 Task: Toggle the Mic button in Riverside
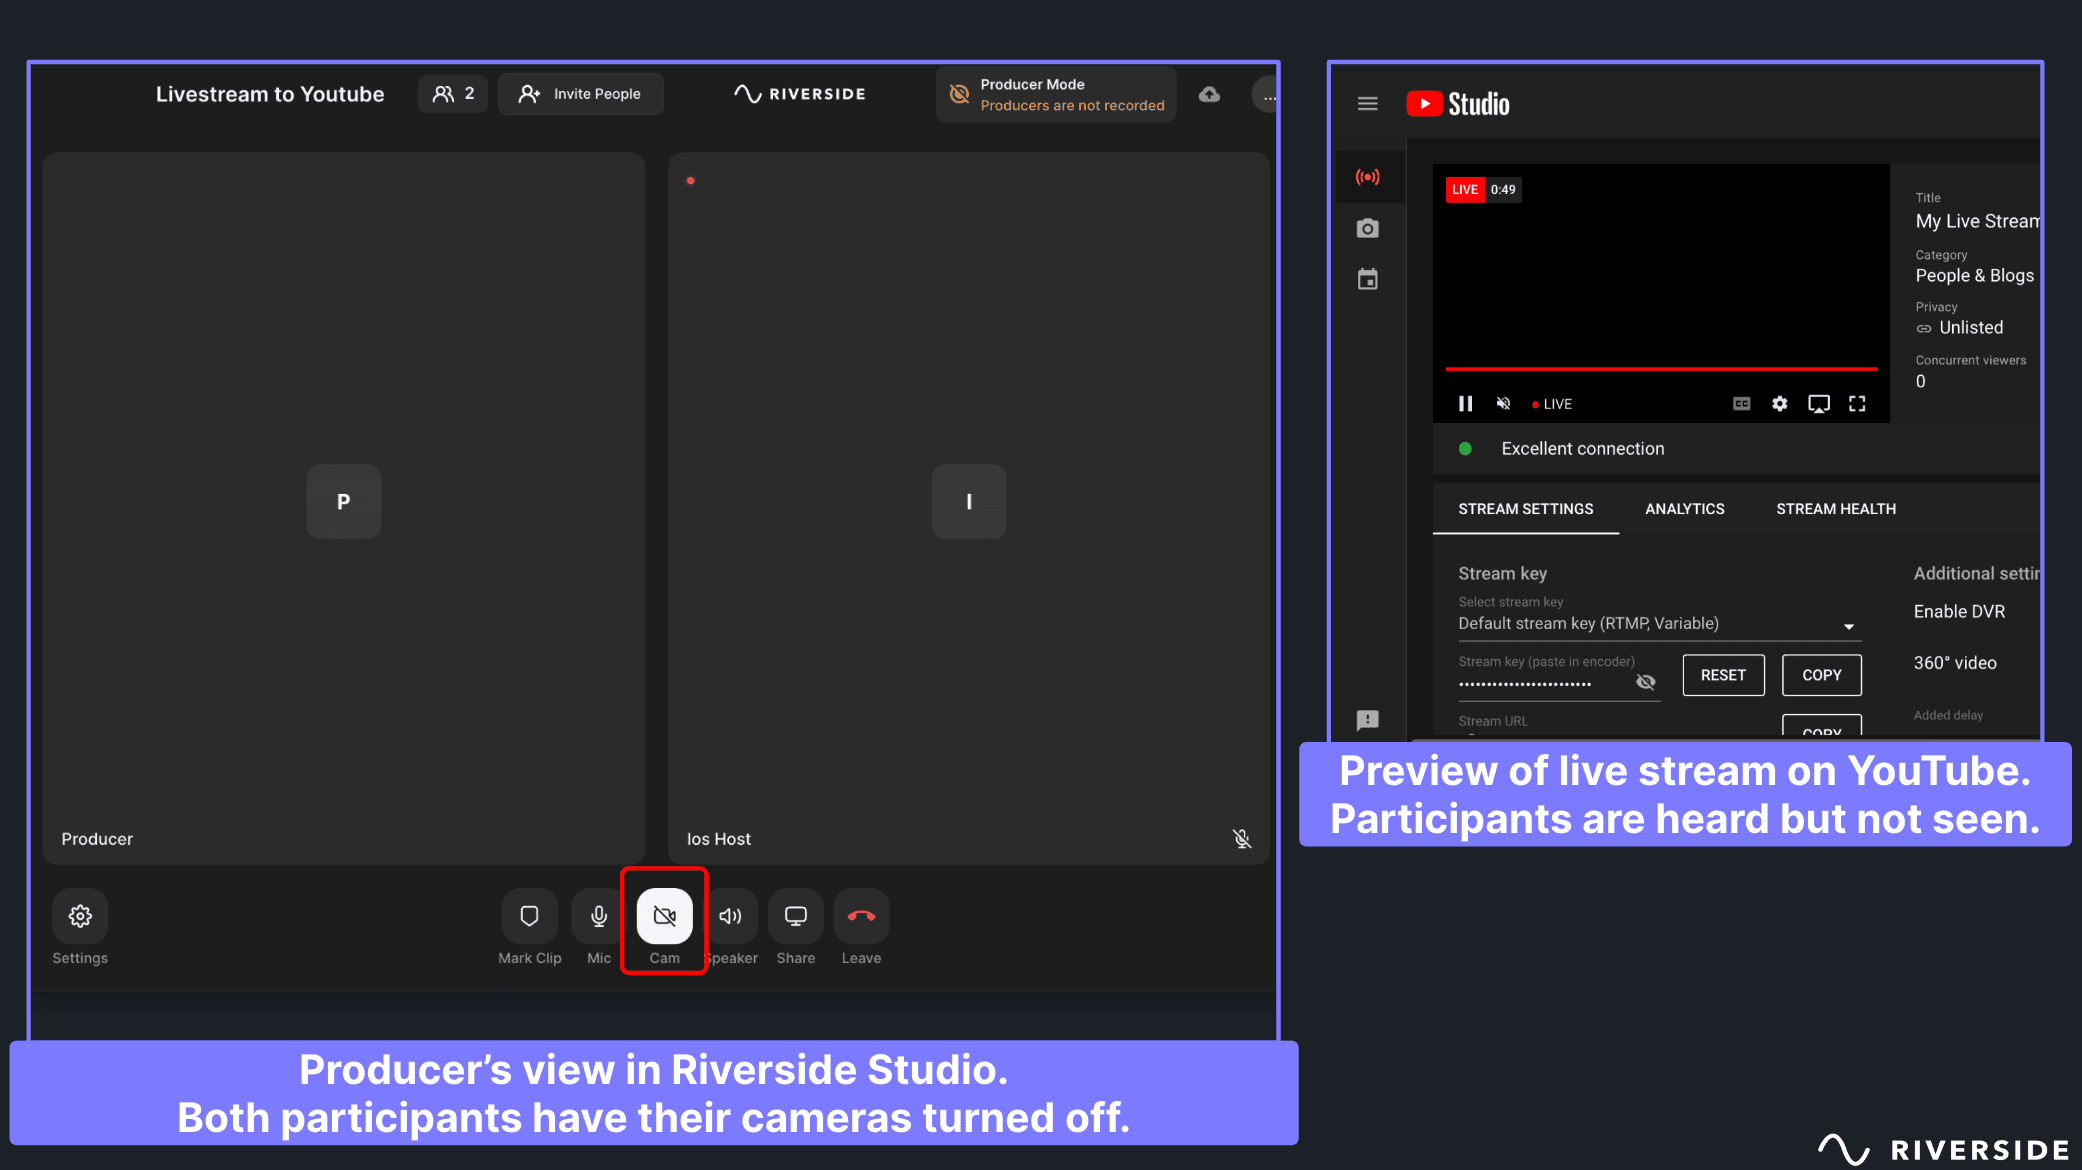pos(598,916)
